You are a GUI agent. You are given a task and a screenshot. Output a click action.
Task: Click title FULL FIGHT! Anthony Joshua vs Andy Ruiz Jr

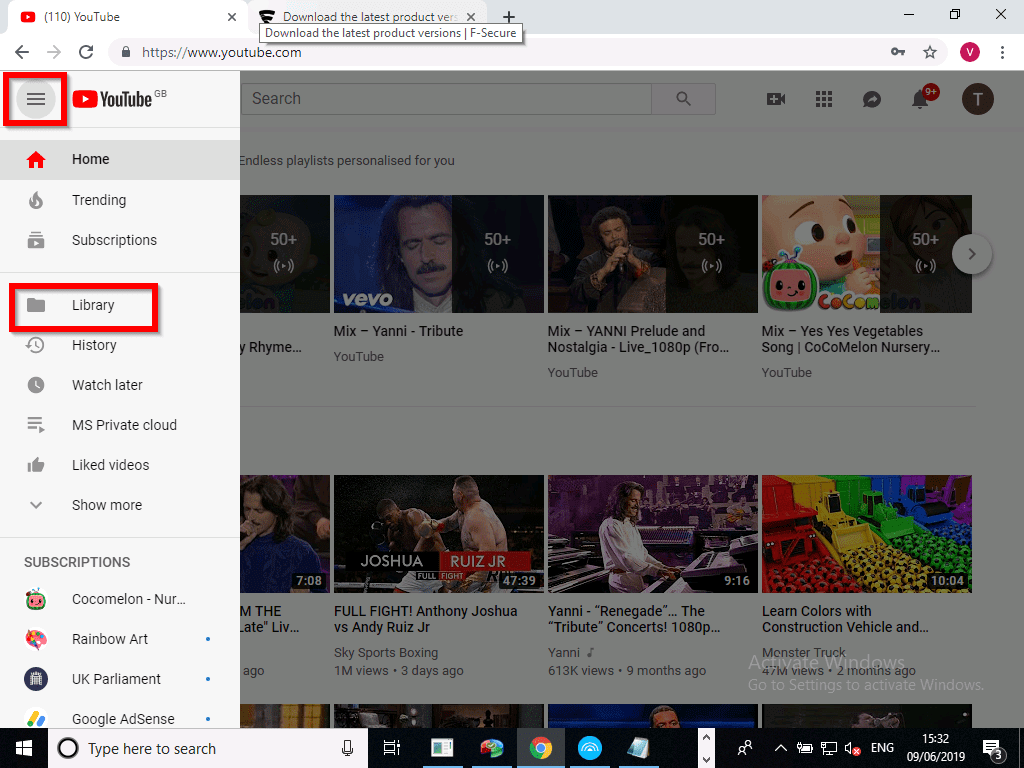(x=426, y=619)
